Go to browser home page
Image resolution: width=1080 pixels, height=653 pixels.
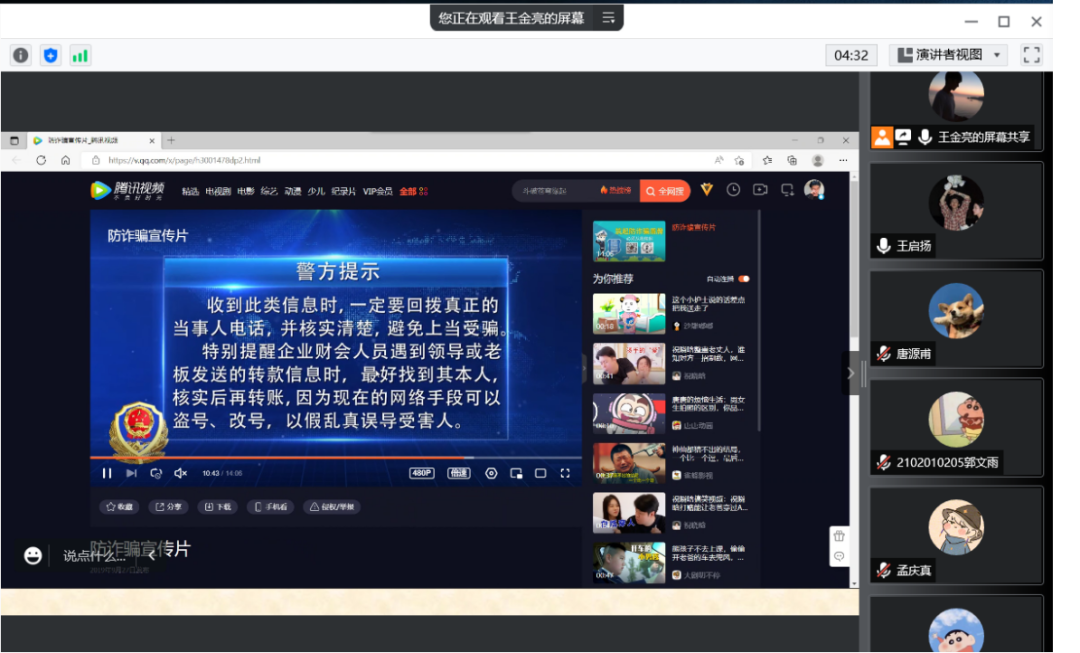pyautogui.click(x=65, y=160)
